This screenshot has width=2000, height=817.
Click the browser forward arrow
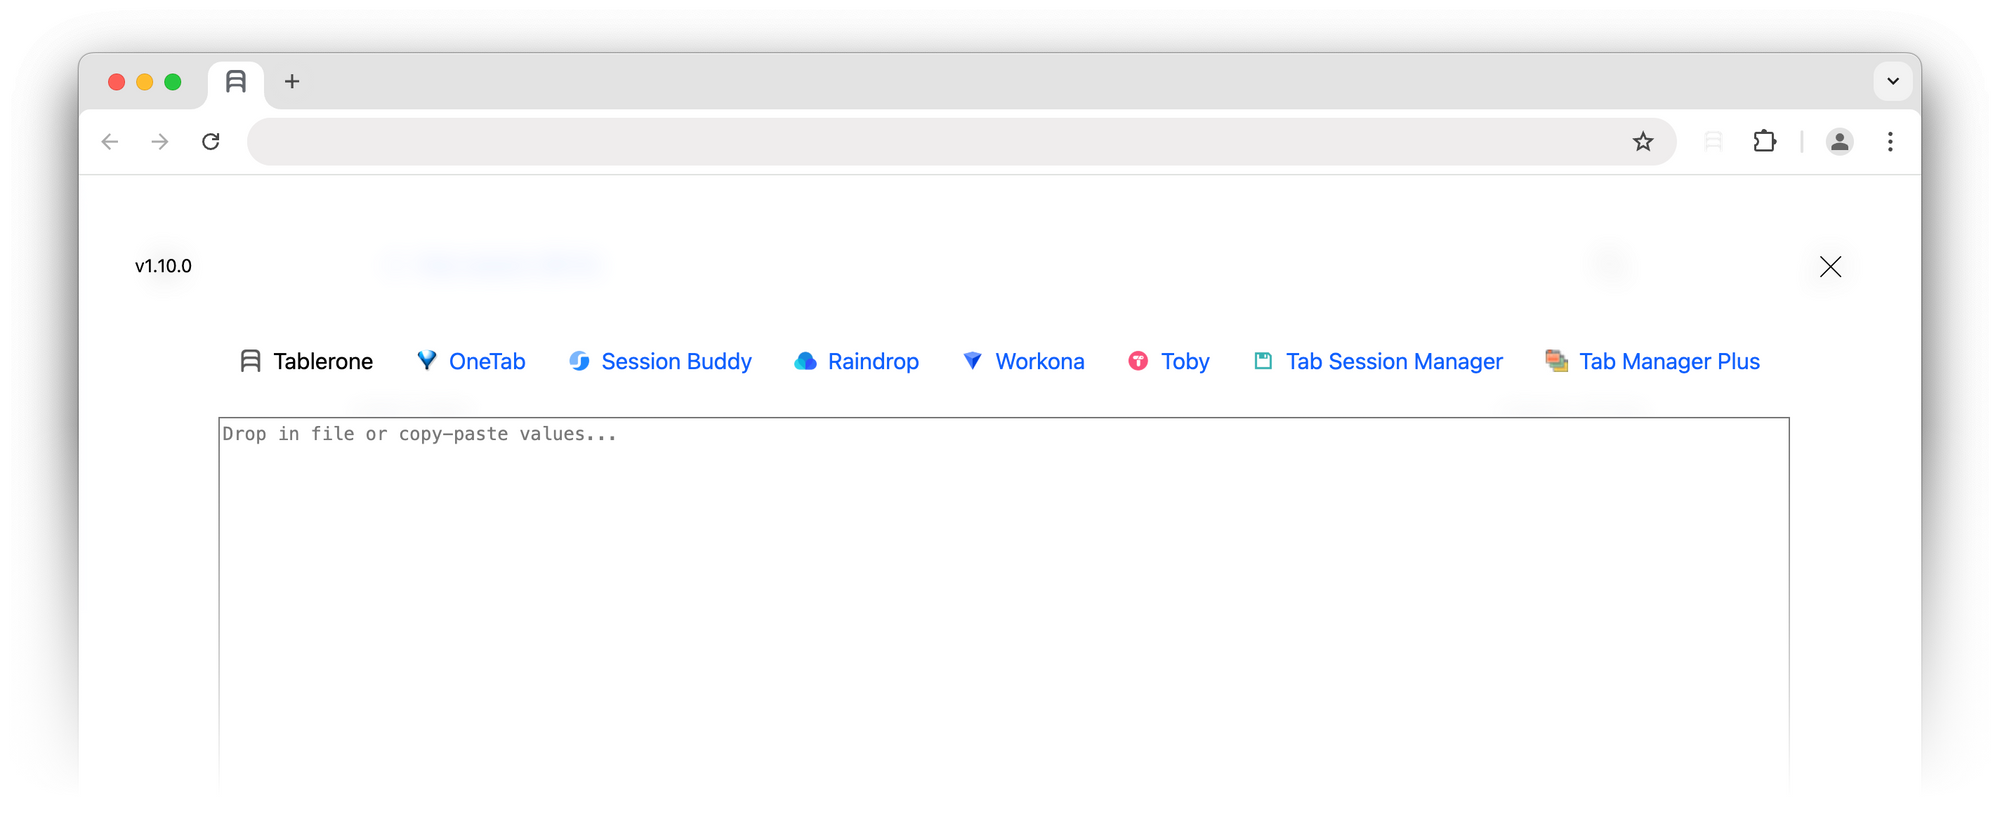[160, 142]
